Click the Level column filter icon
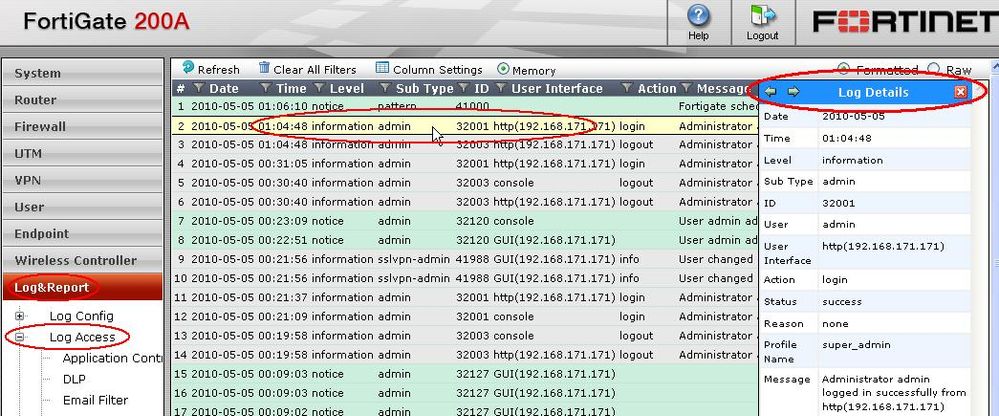 click(x=319, y=88)
